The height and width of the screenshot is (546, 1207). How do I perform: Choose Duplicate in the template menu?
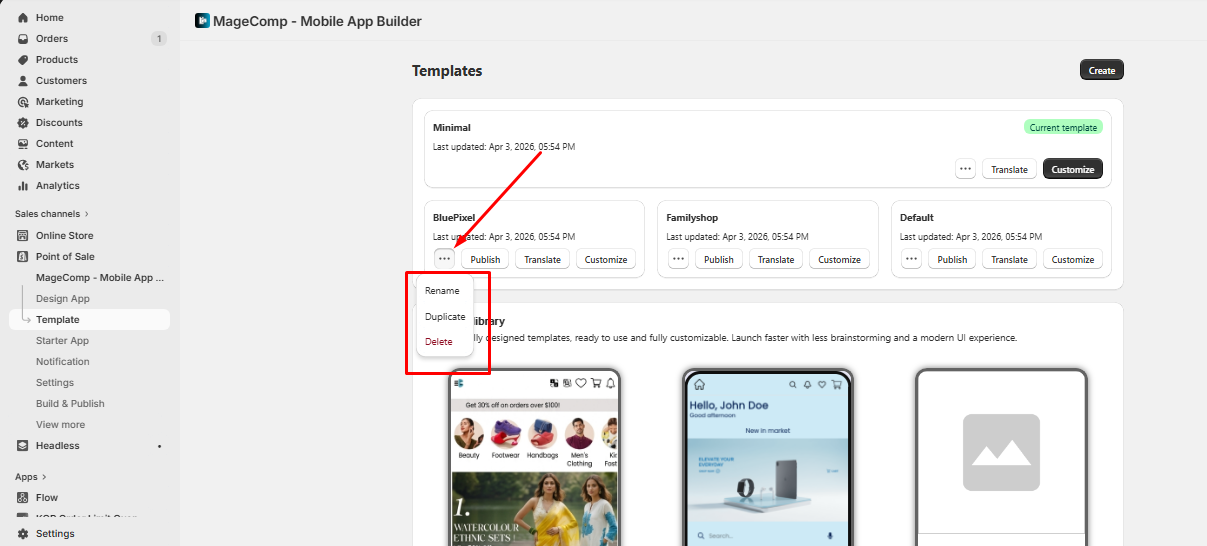(x=445, y=317)
